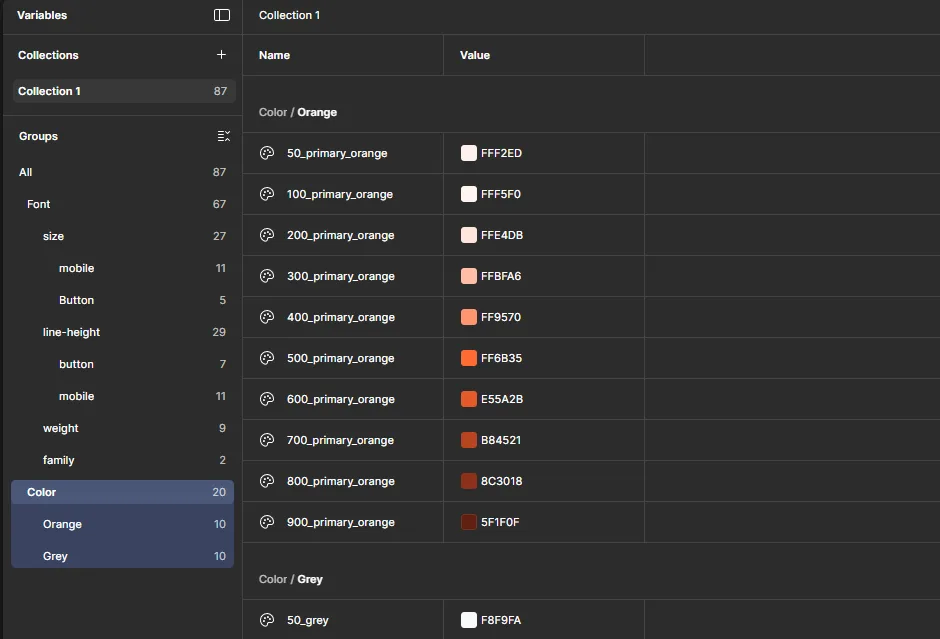This screenshot has height=639, width=940.
Task: Collapse the left sidebar panel
Action: (x=220, y=15)
